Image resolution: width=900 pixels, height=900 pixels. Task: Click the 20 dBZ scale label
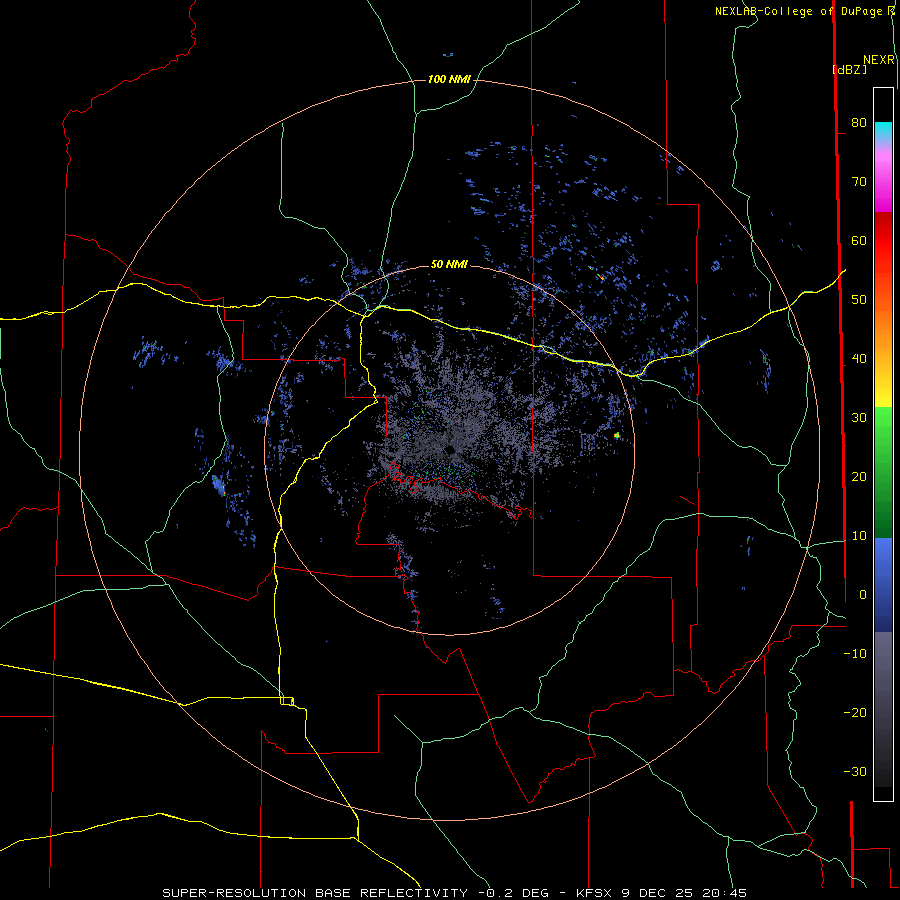pos(859,476)
